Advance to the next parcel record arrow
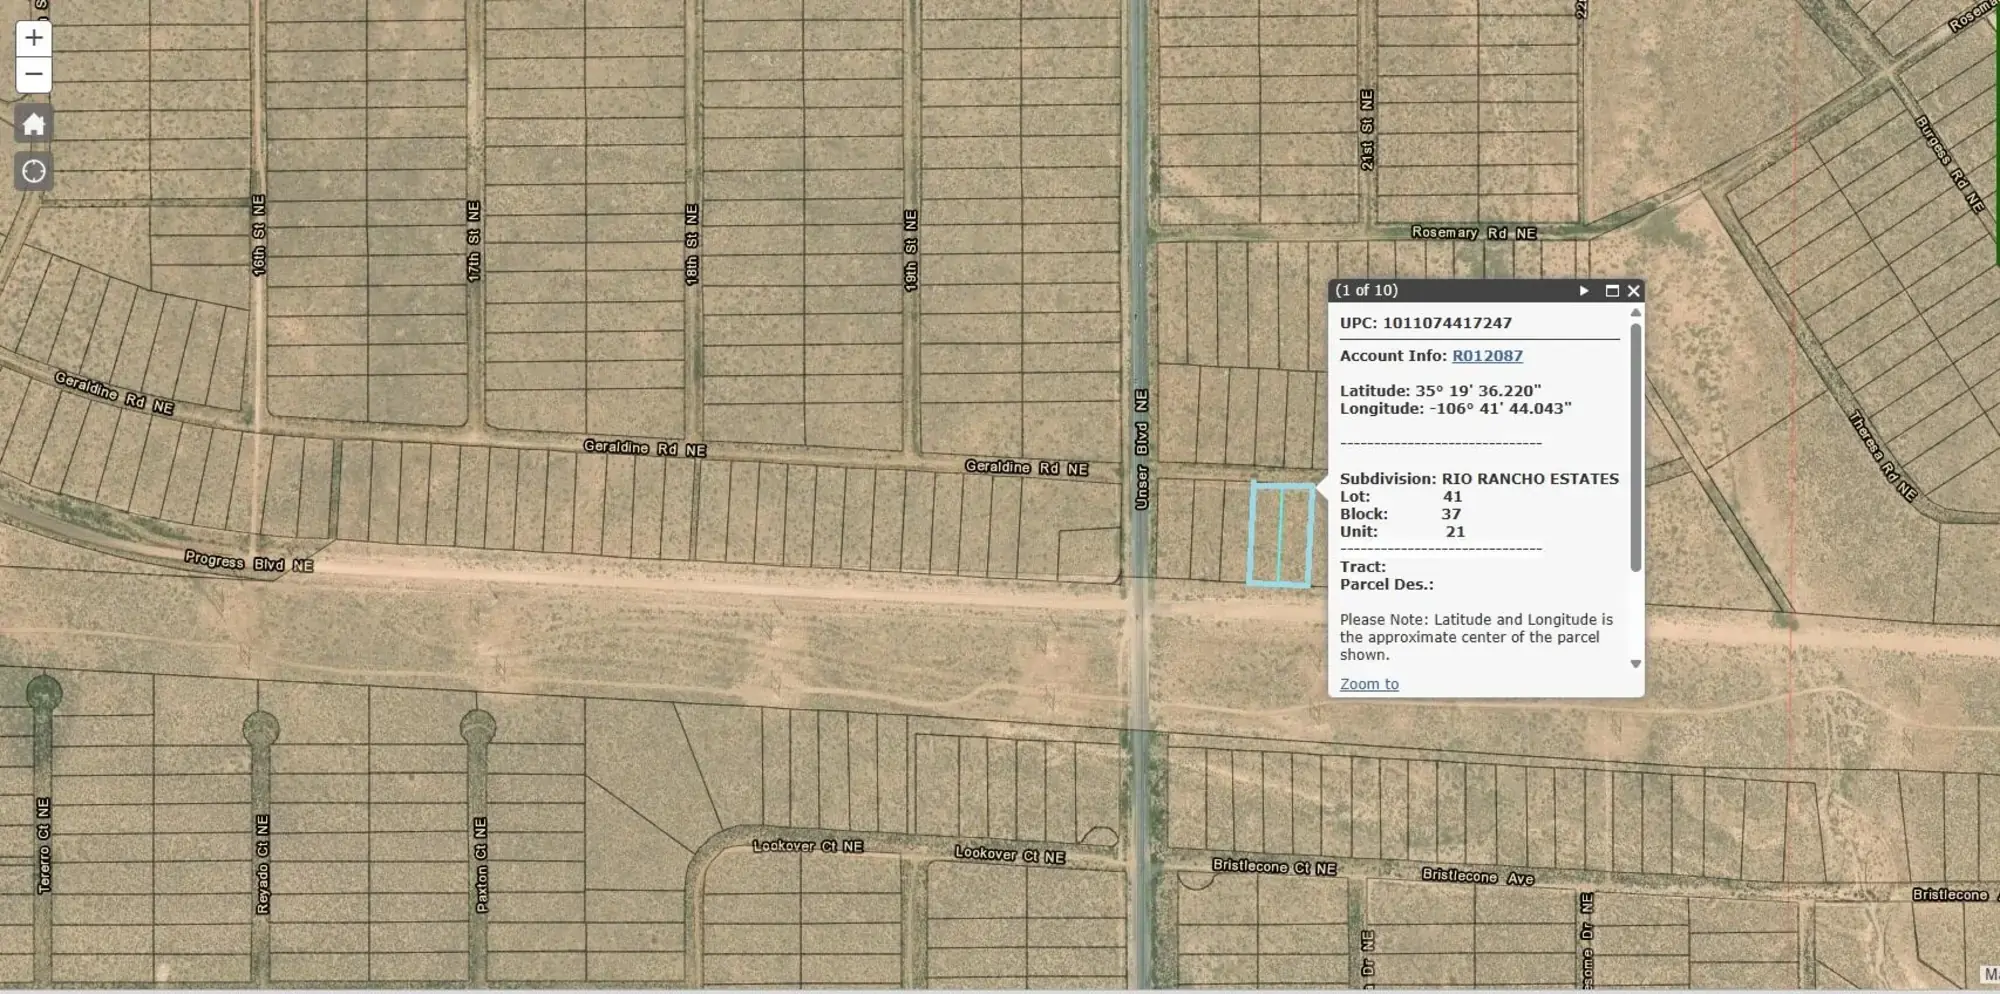Image resolution: width=2000 pixels, height=994 pixels. [x=1583, y=290]
